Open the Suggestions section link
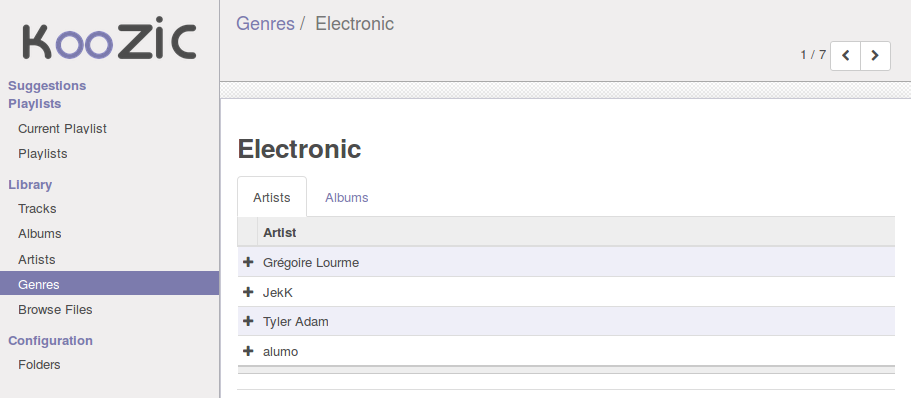Viewport: 911px width, 398px height. 47,85
